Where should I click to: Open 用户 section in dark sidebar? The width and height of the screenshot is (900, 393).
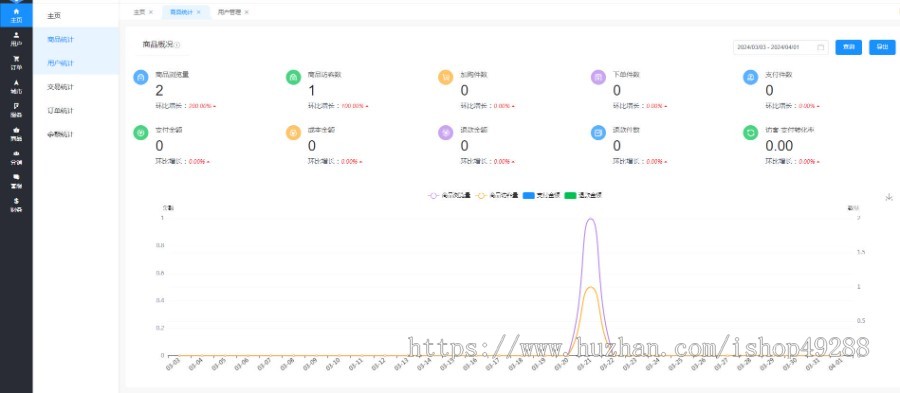point(16,39)
